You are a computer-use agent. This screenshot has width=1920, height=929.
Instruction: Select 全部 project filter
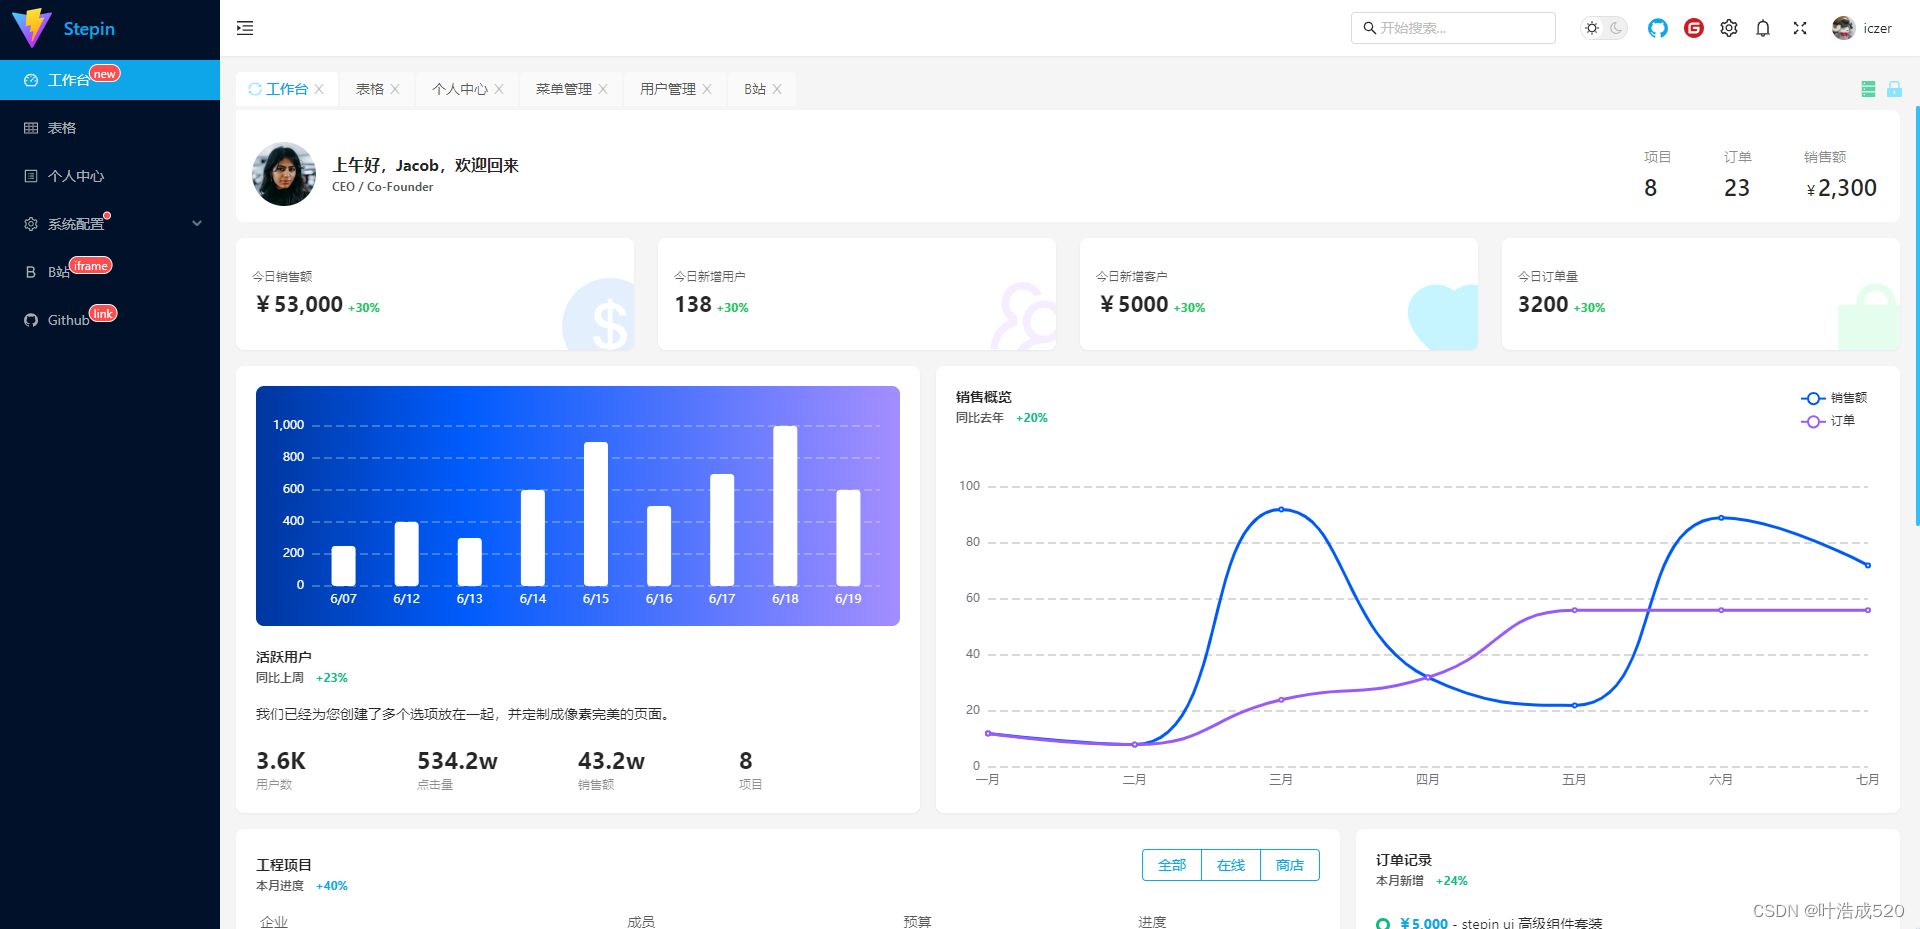point(1172,865)
